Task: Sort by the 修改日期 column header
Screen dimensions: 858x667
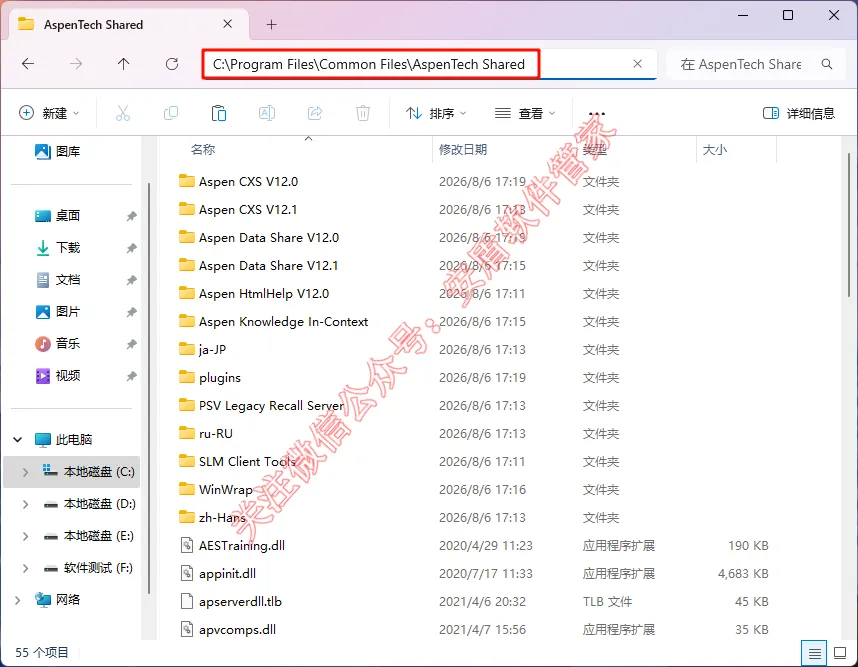Action: [x=463, y=149]
